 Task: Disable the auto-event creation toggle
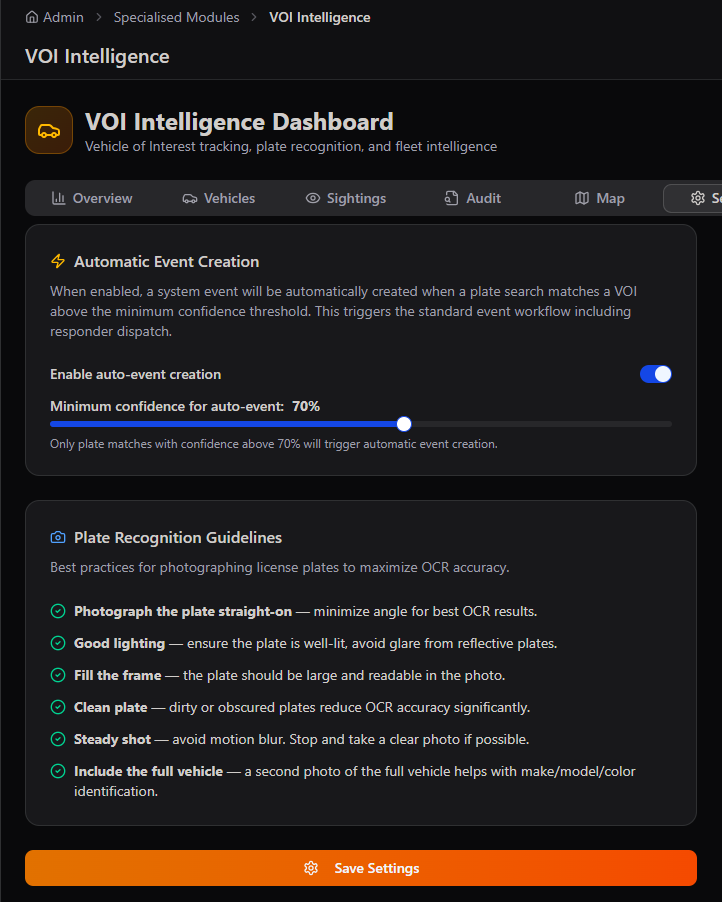coord(655,374)
